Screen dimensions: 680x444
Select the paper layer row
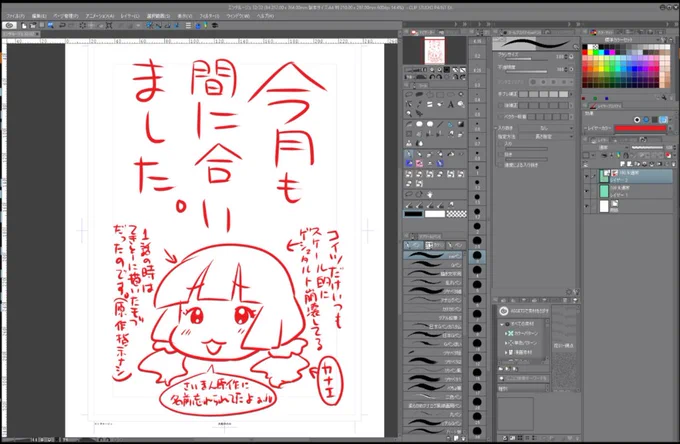click(636, 206)
